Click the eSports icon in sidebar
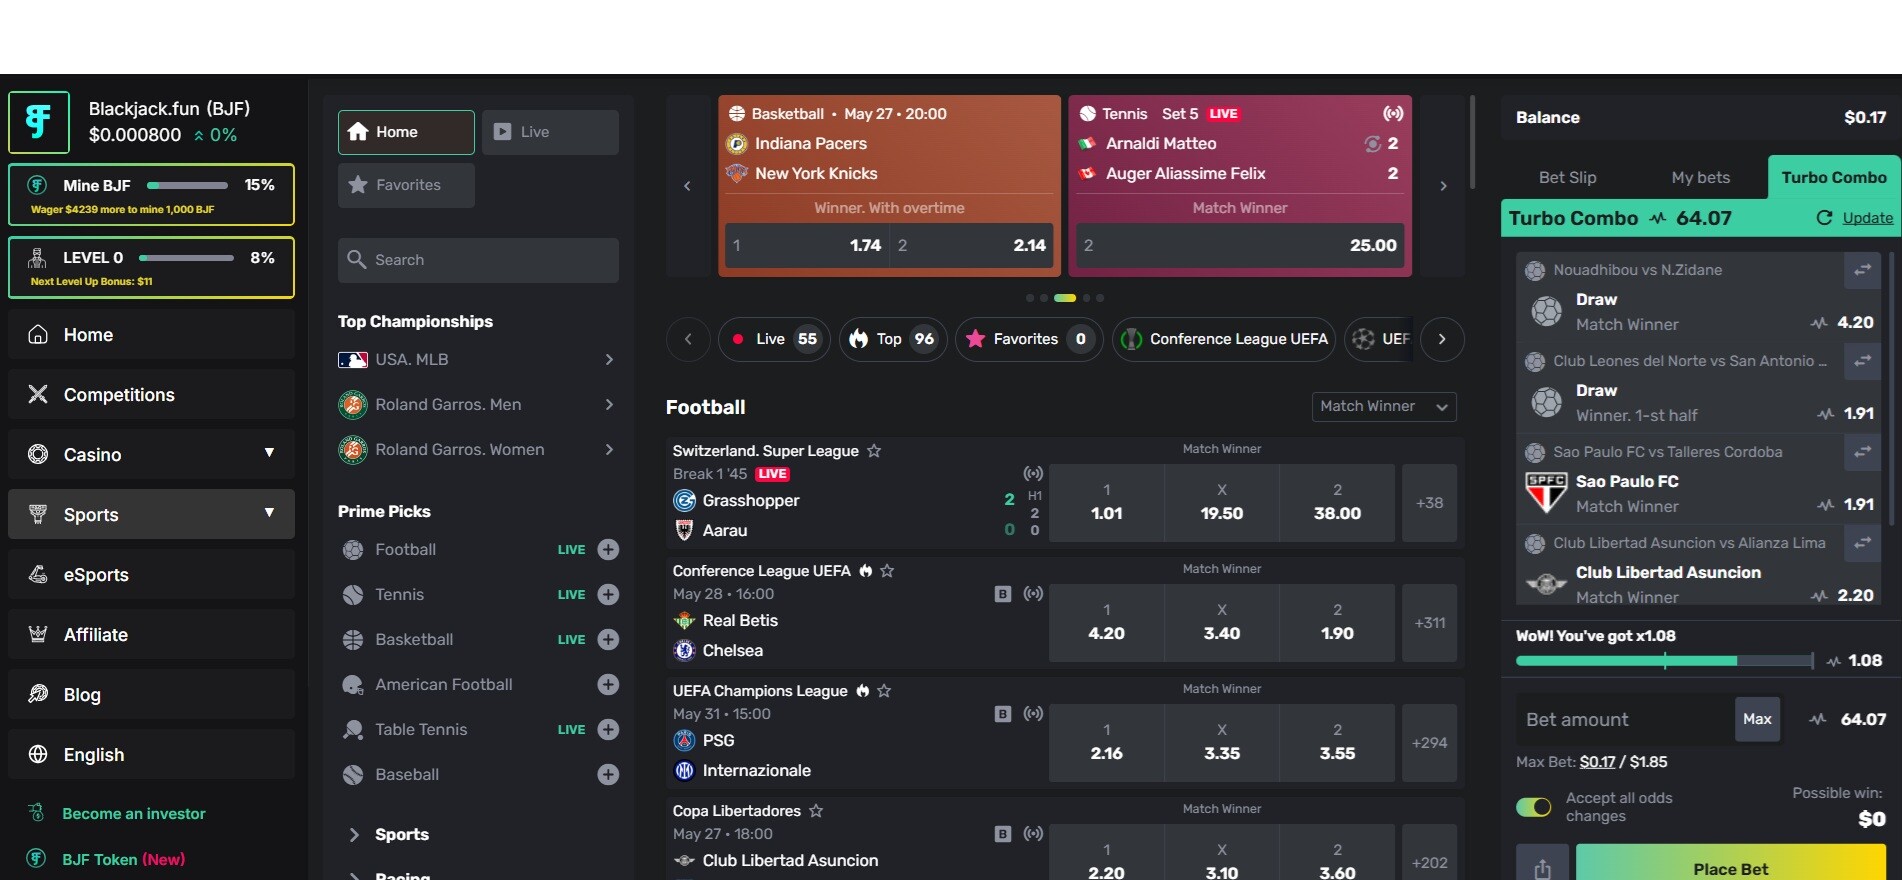 [38, 574]
